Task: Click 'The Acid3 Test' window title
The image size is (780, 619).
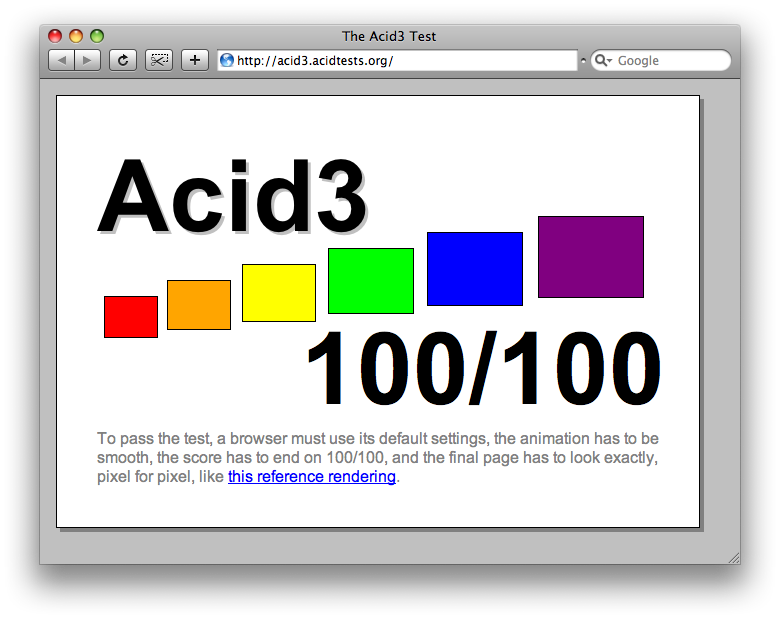Action: click(x=389, y=36)
